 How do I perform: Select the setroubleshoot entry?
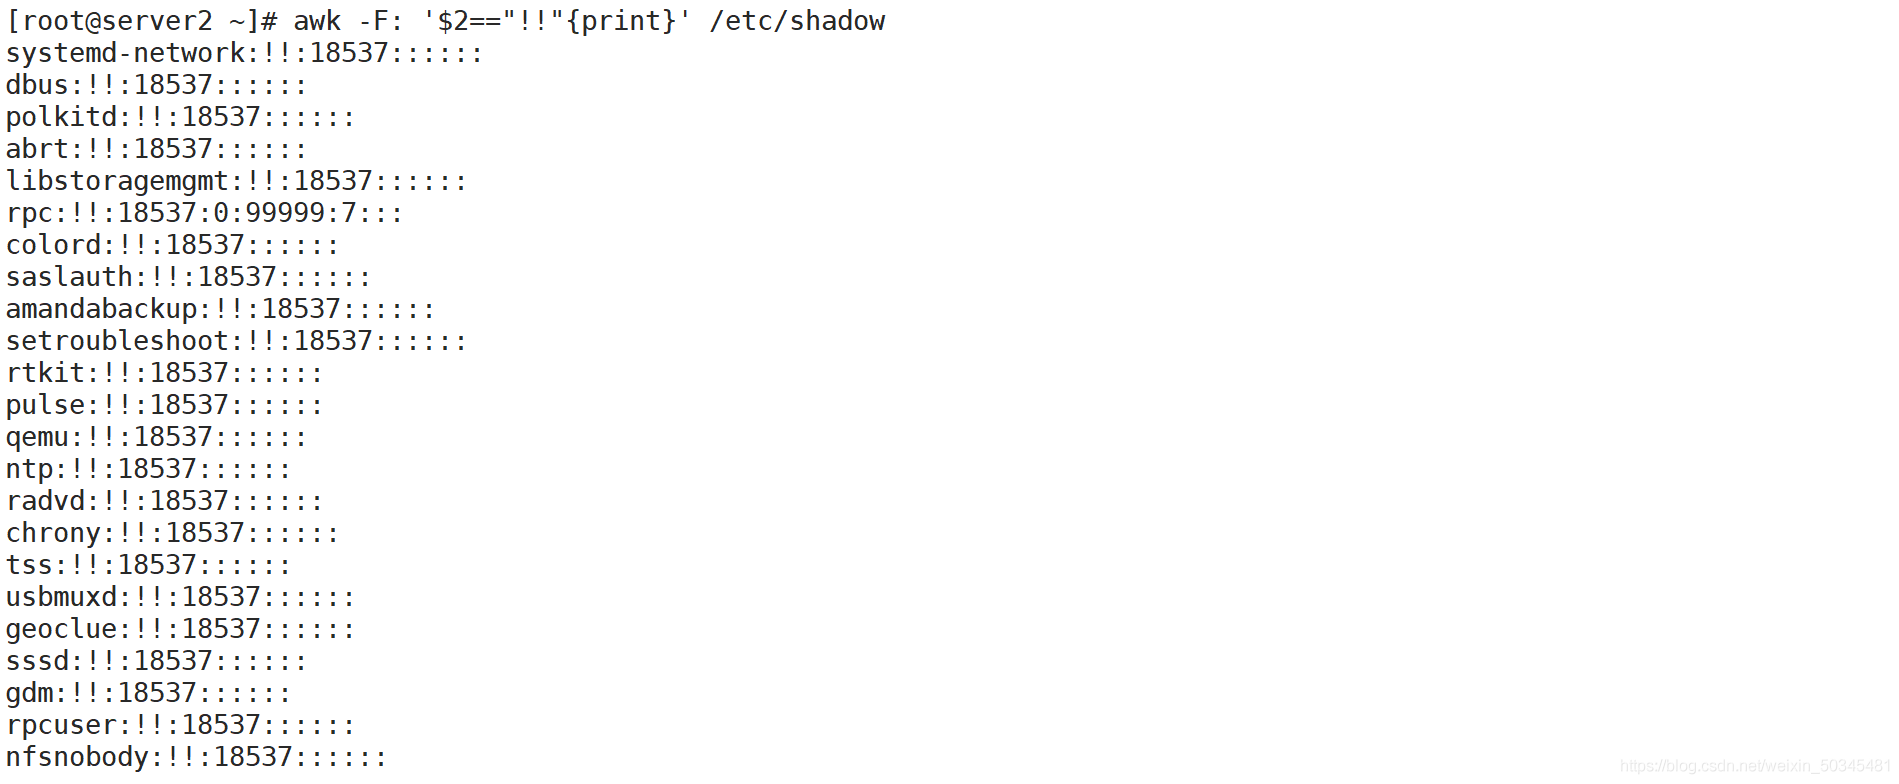pos(236,341)
